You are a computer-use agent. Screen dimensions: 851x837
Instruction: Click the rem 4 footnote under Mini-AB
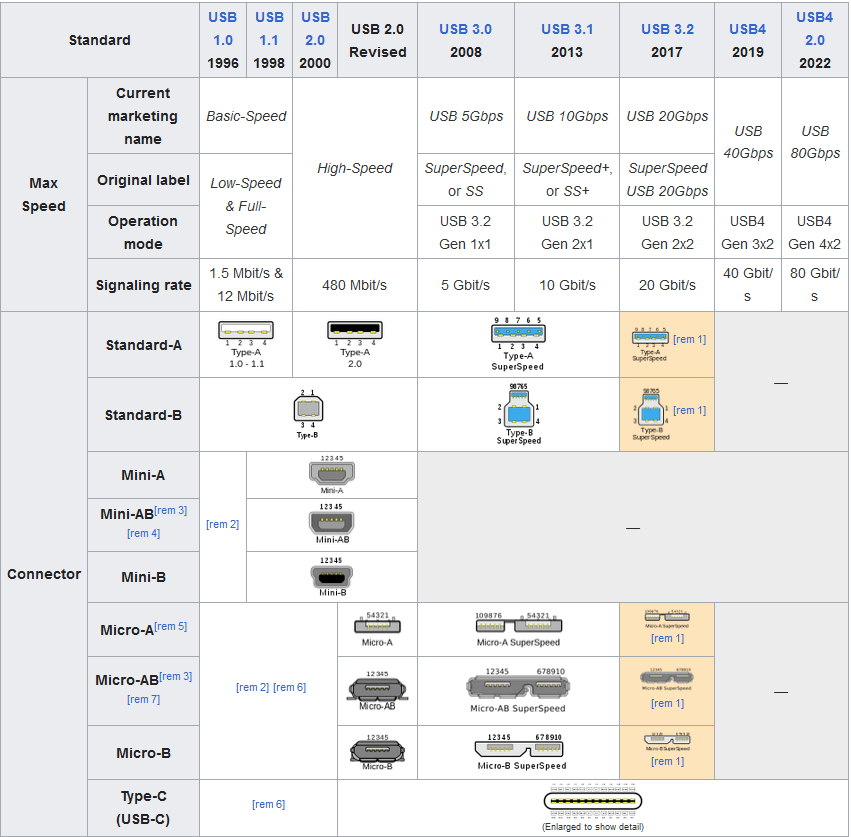coord(144,533)
